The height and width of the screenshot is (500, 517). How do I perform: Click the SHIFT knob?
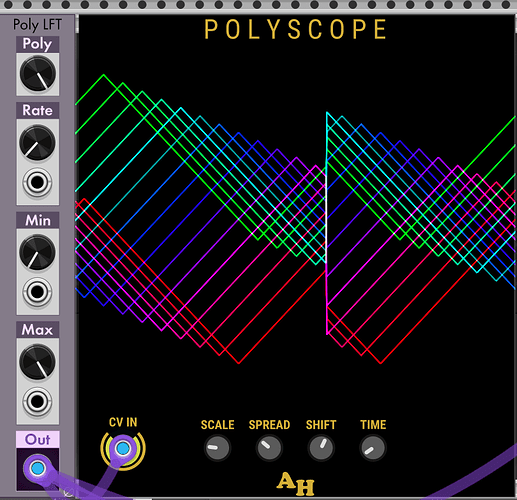[321, 448]
